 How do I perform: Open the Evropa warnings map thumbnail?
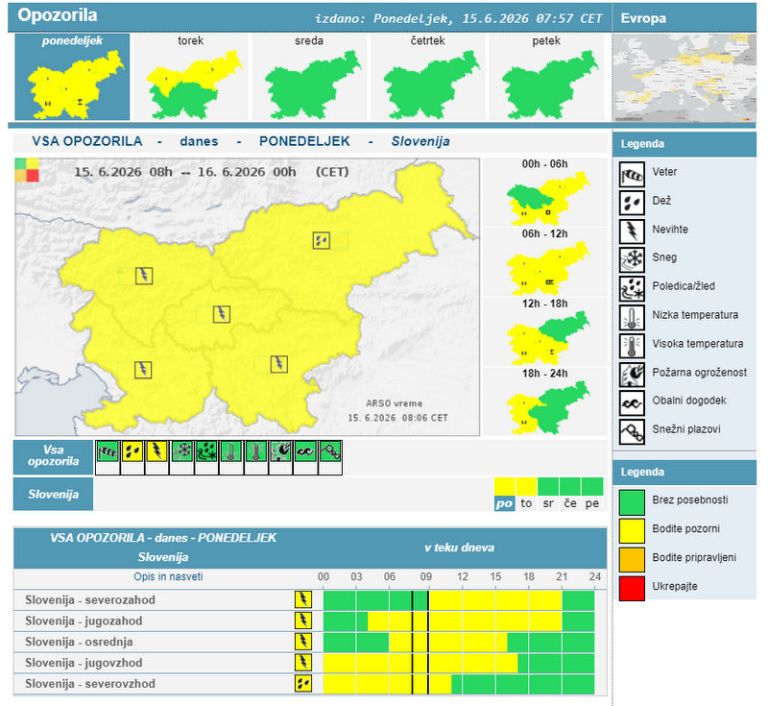point(684,78)
